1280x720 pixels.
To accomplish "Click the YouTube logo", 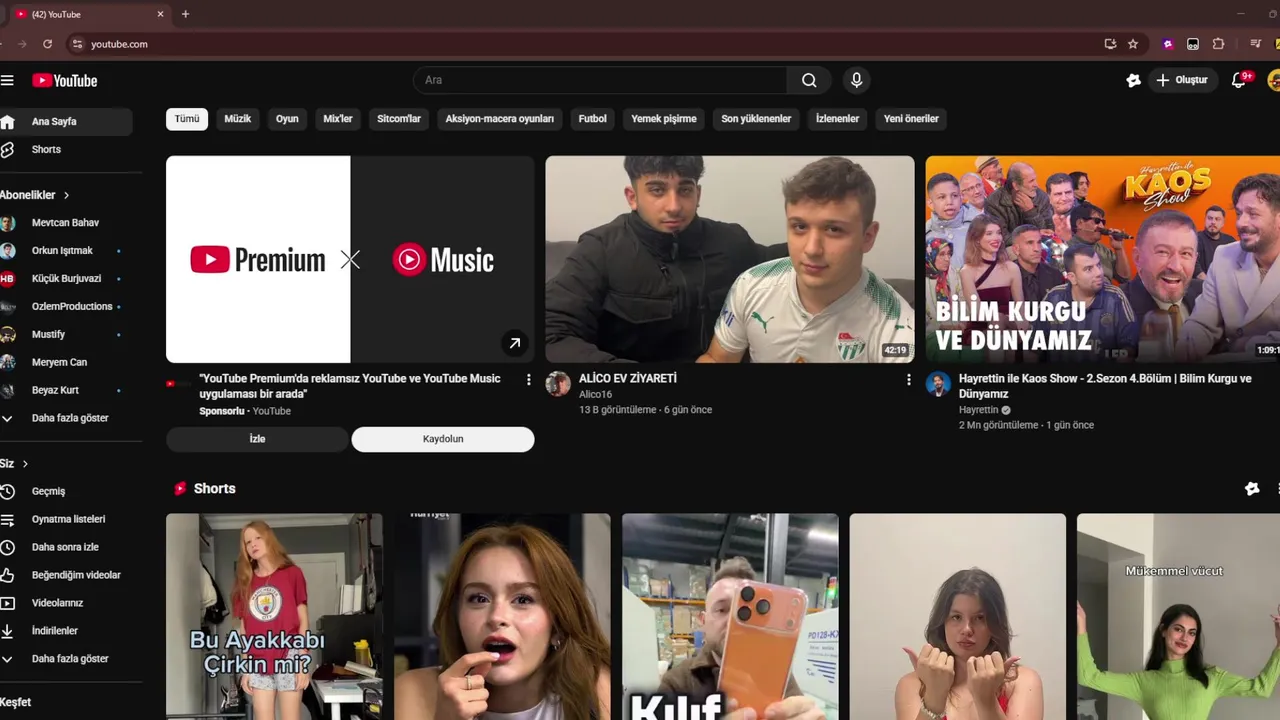I will 64,80.
